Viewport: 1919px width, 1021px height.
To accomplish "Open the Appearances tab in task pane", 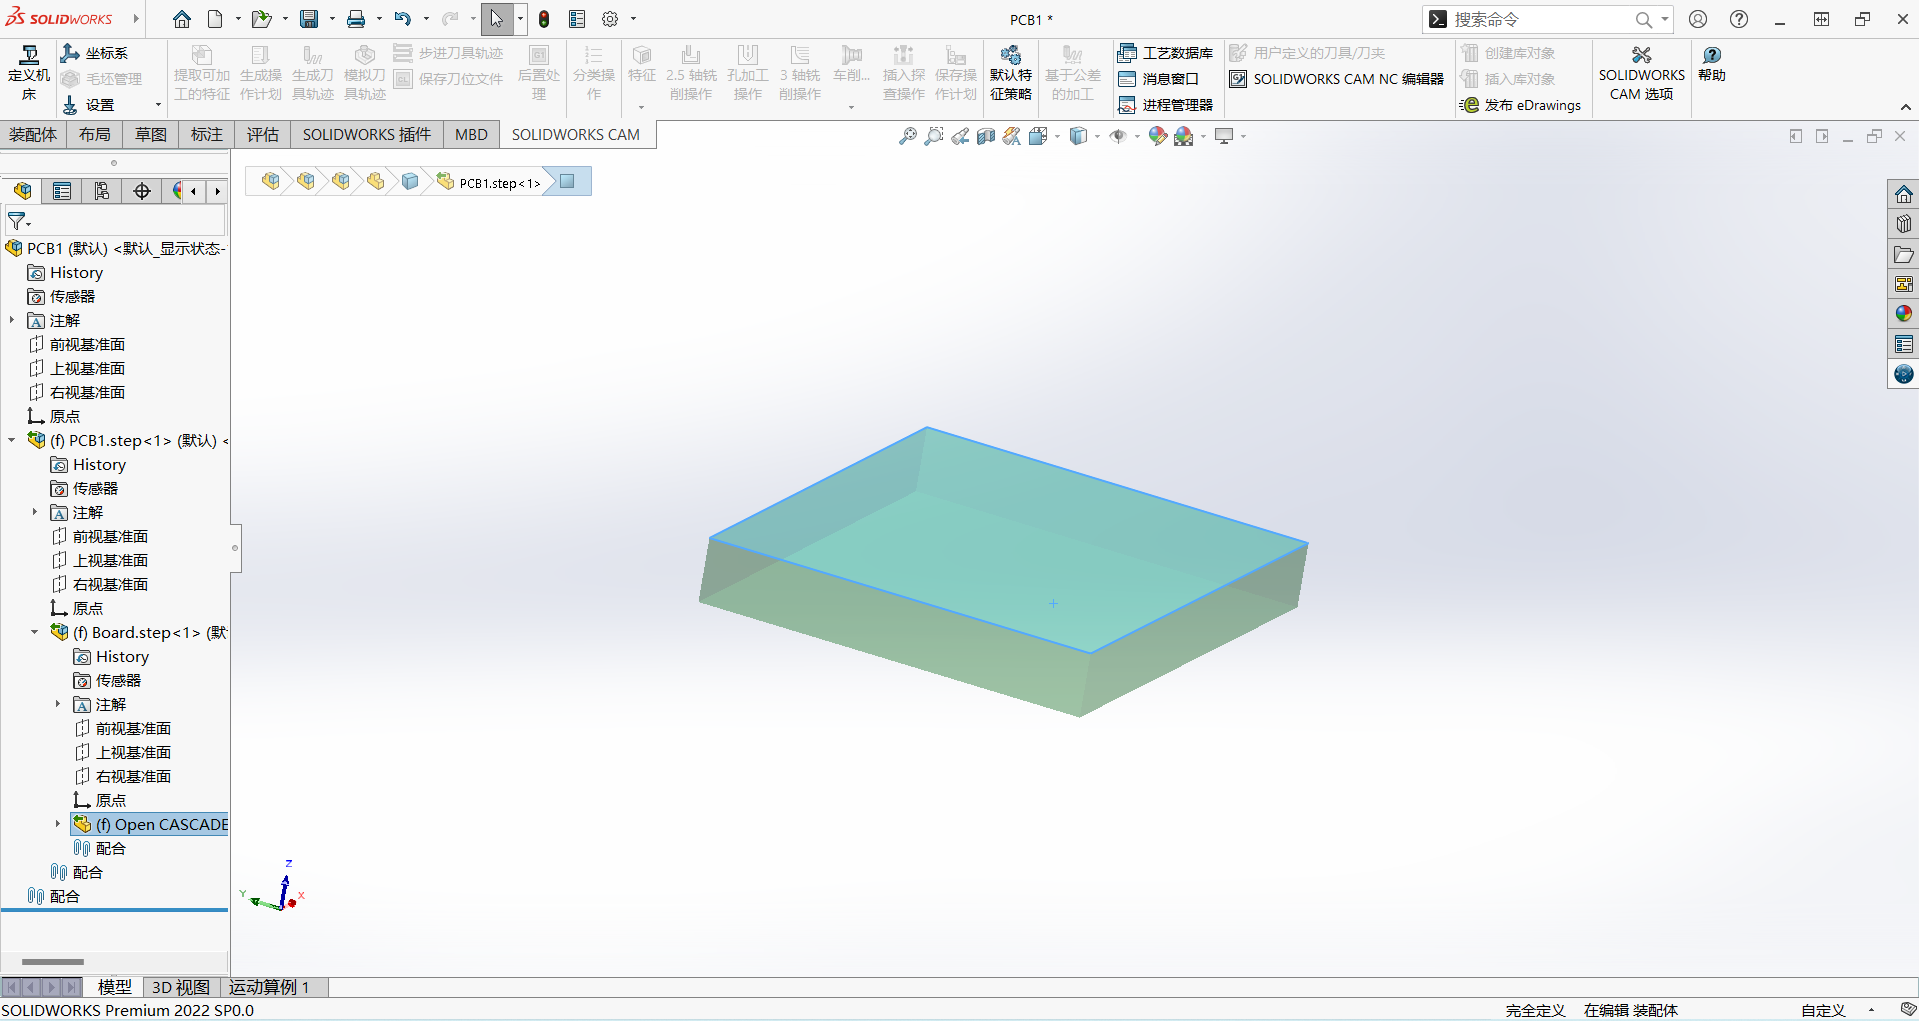I will pos(1903,314).
